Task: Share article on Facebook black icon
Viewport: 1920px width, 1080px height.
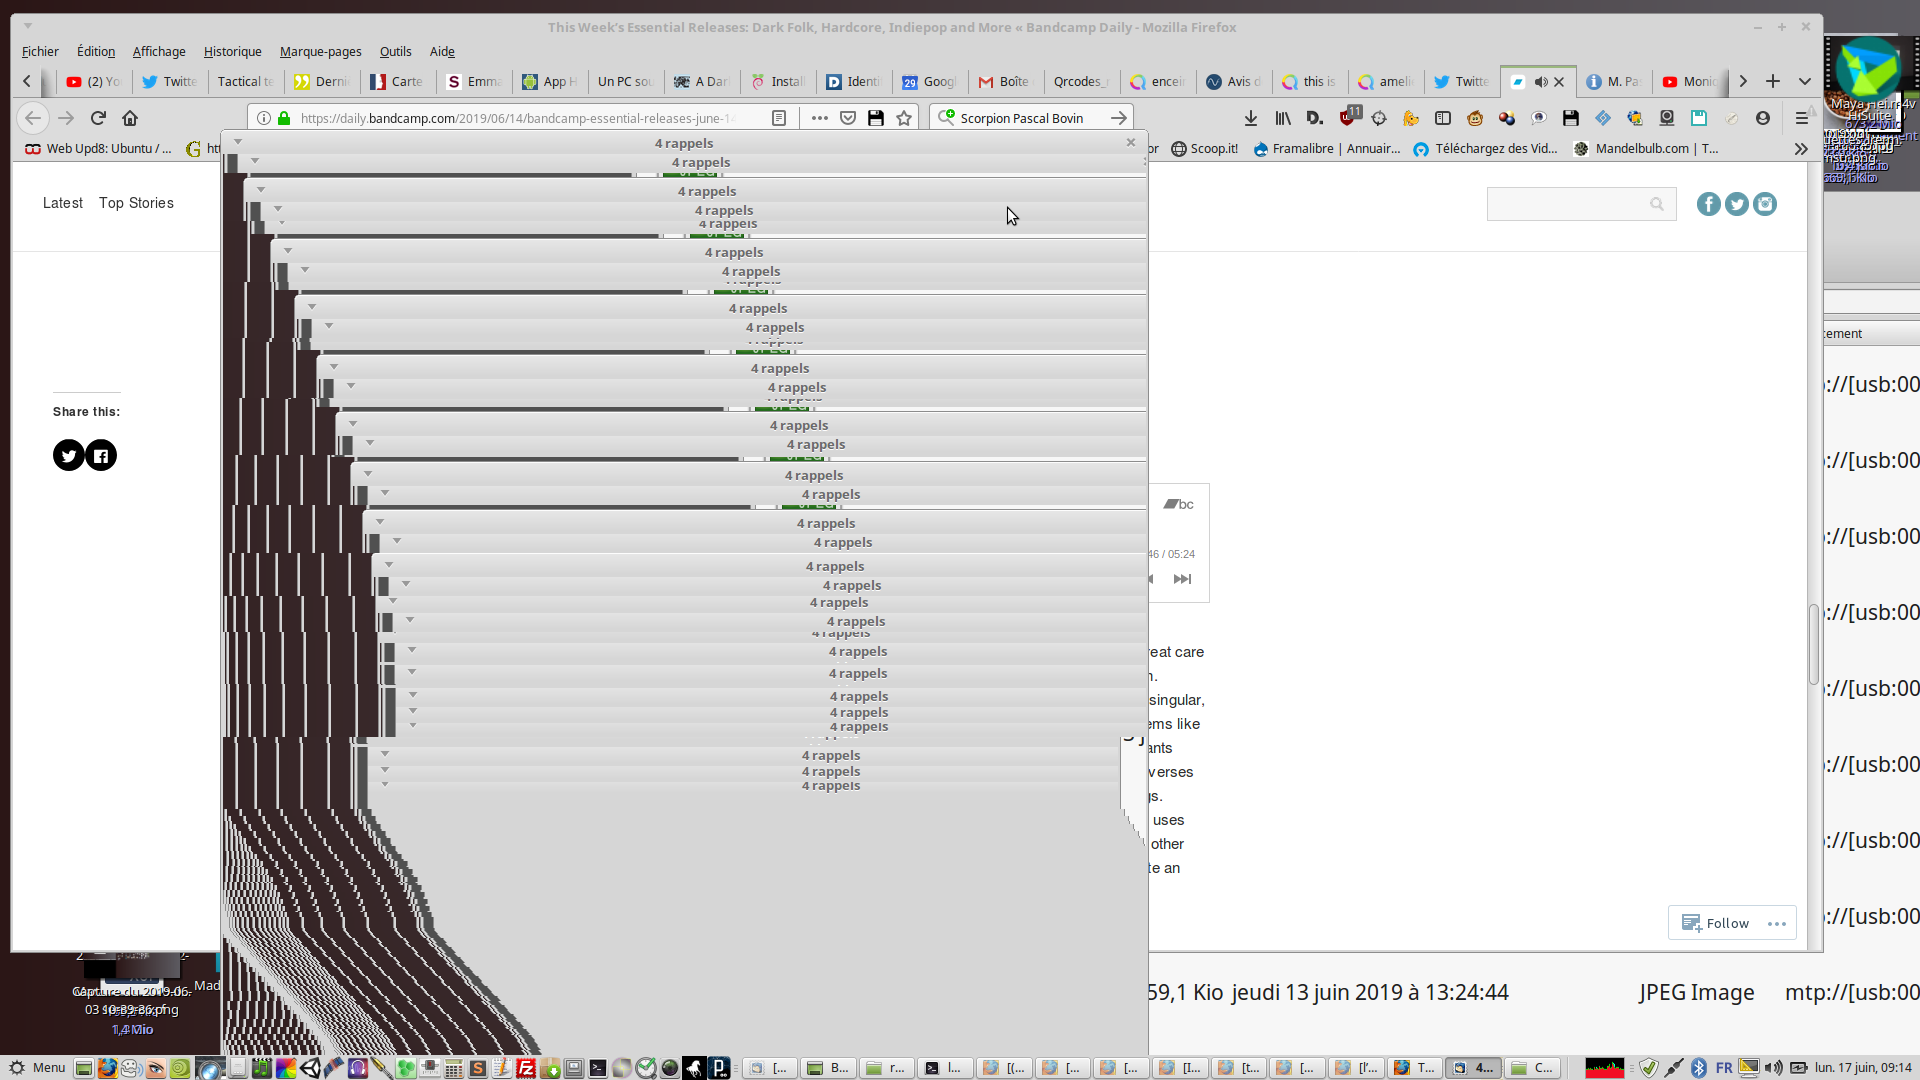Action: click(x=101, y=456)
